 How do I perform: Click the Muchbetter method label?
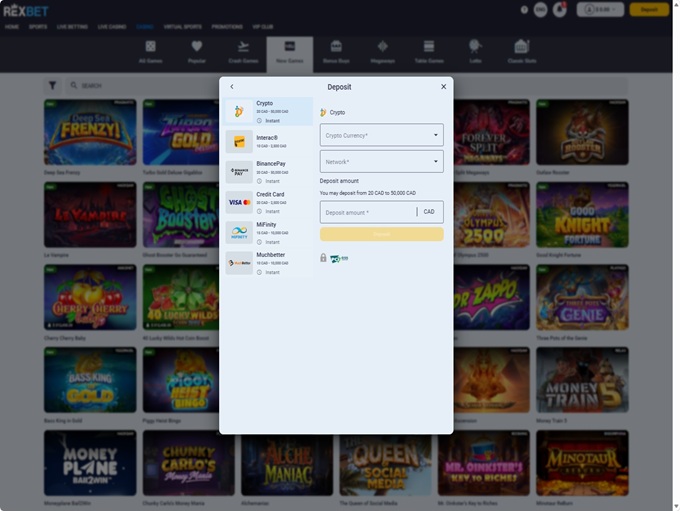[x=271, y=255]
